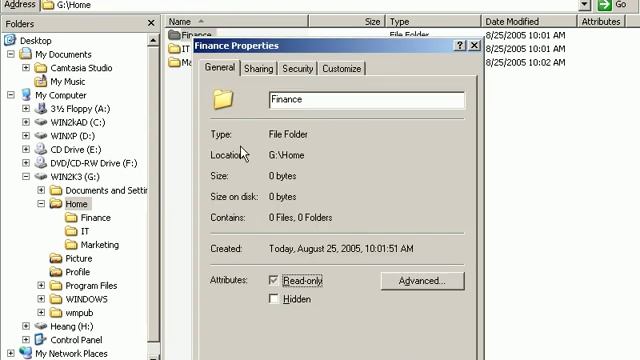This screenshot has width=640, height=360.
Task: Click the My Computer icon
Action: (26, 95)
